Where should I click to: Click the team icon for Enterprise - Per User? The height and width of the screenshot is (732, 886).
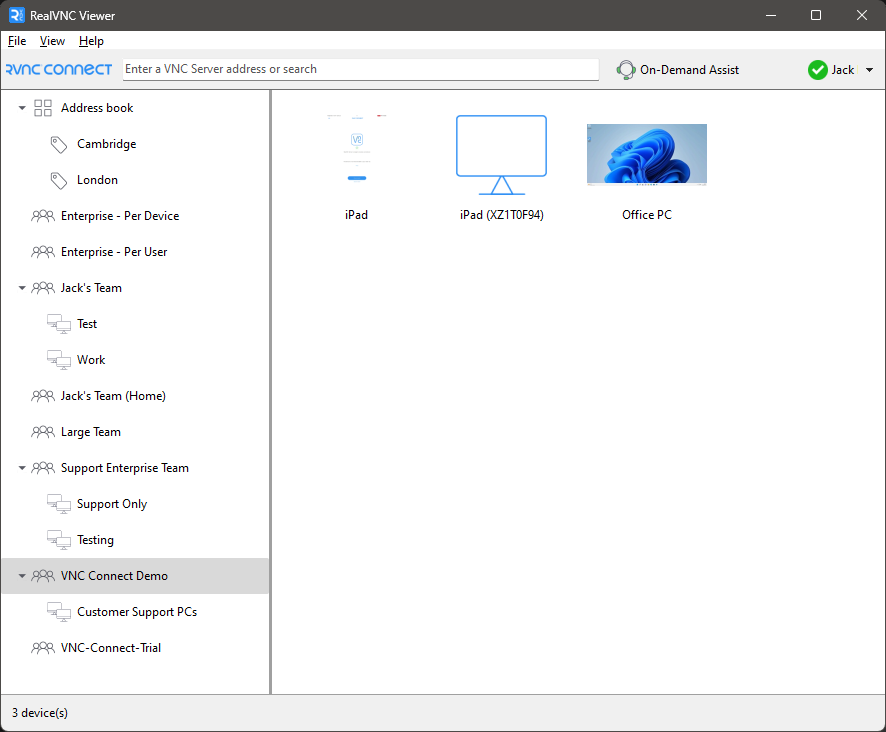point(43,252)
